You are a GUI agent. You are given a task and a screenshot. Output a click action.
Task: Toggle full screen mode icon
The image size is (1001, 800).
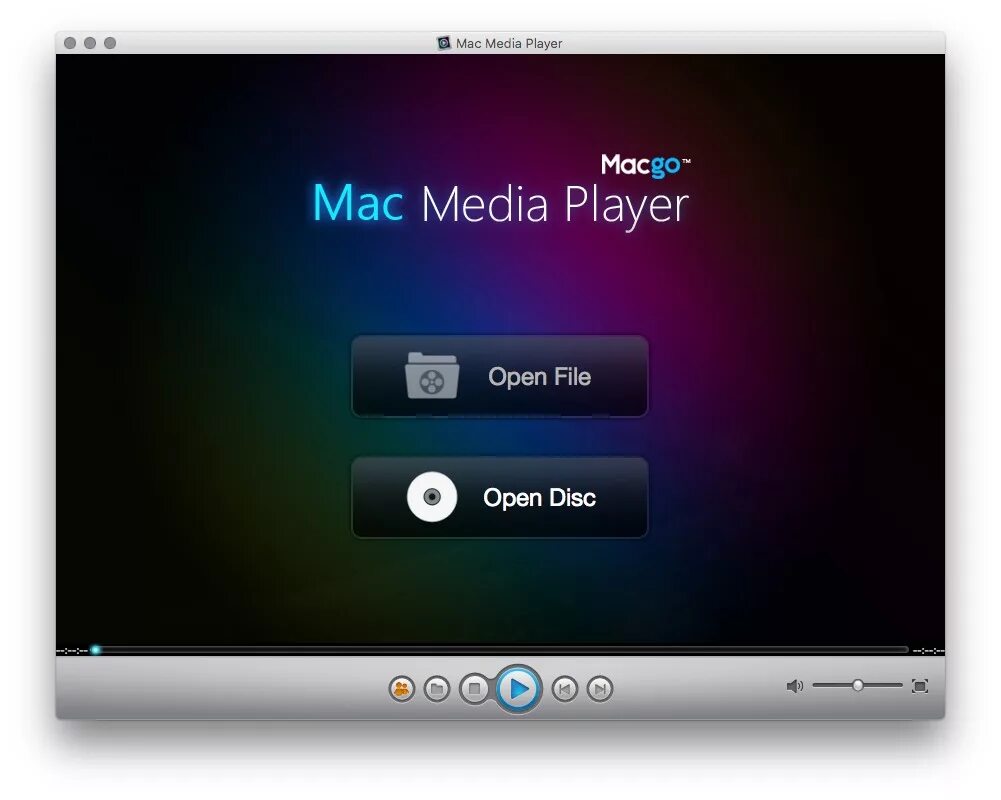[920, 686]
